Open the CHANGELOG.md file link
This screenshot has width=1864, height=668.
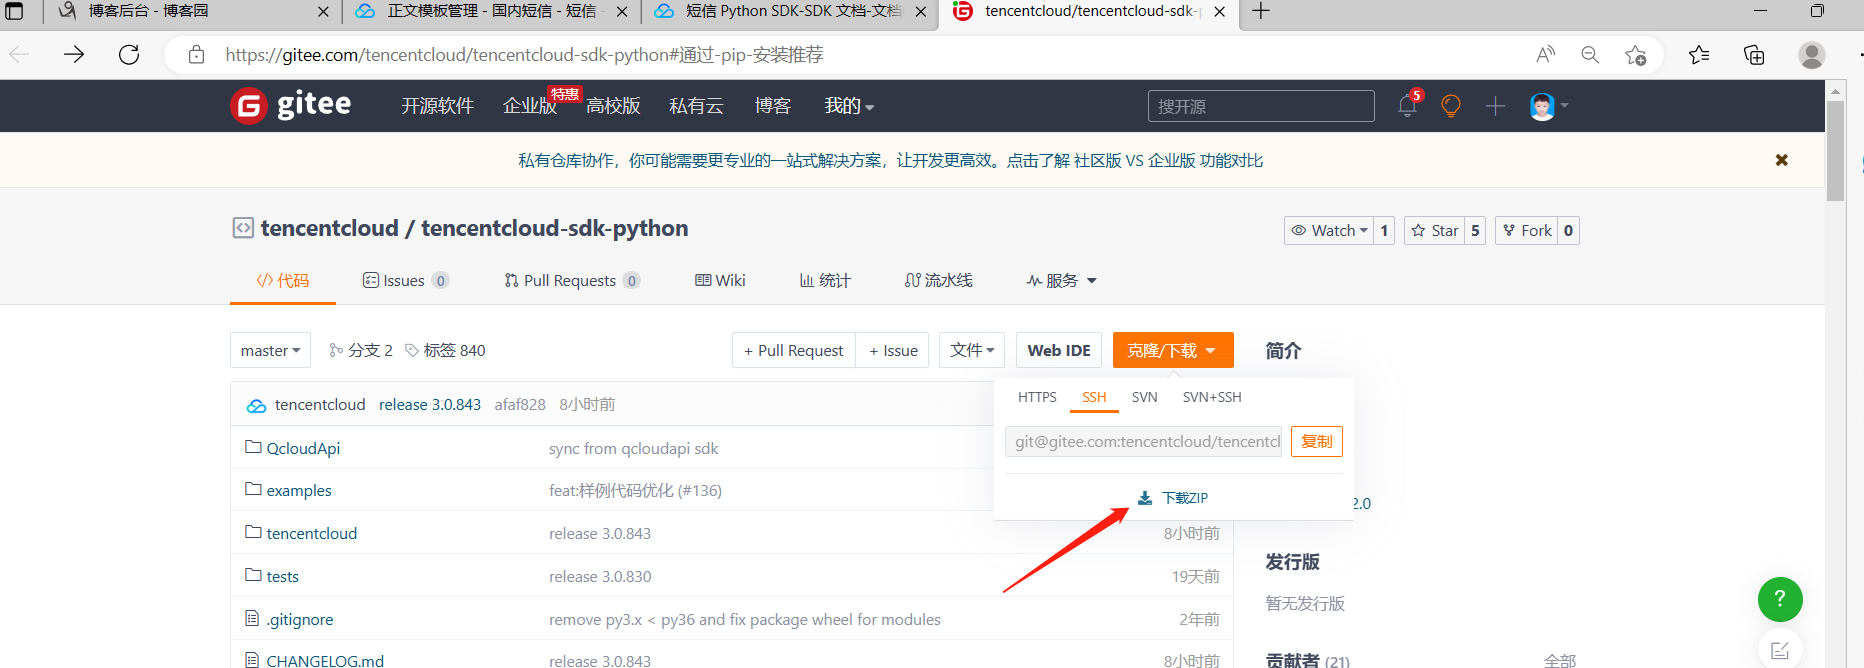[x=325, y=660]
